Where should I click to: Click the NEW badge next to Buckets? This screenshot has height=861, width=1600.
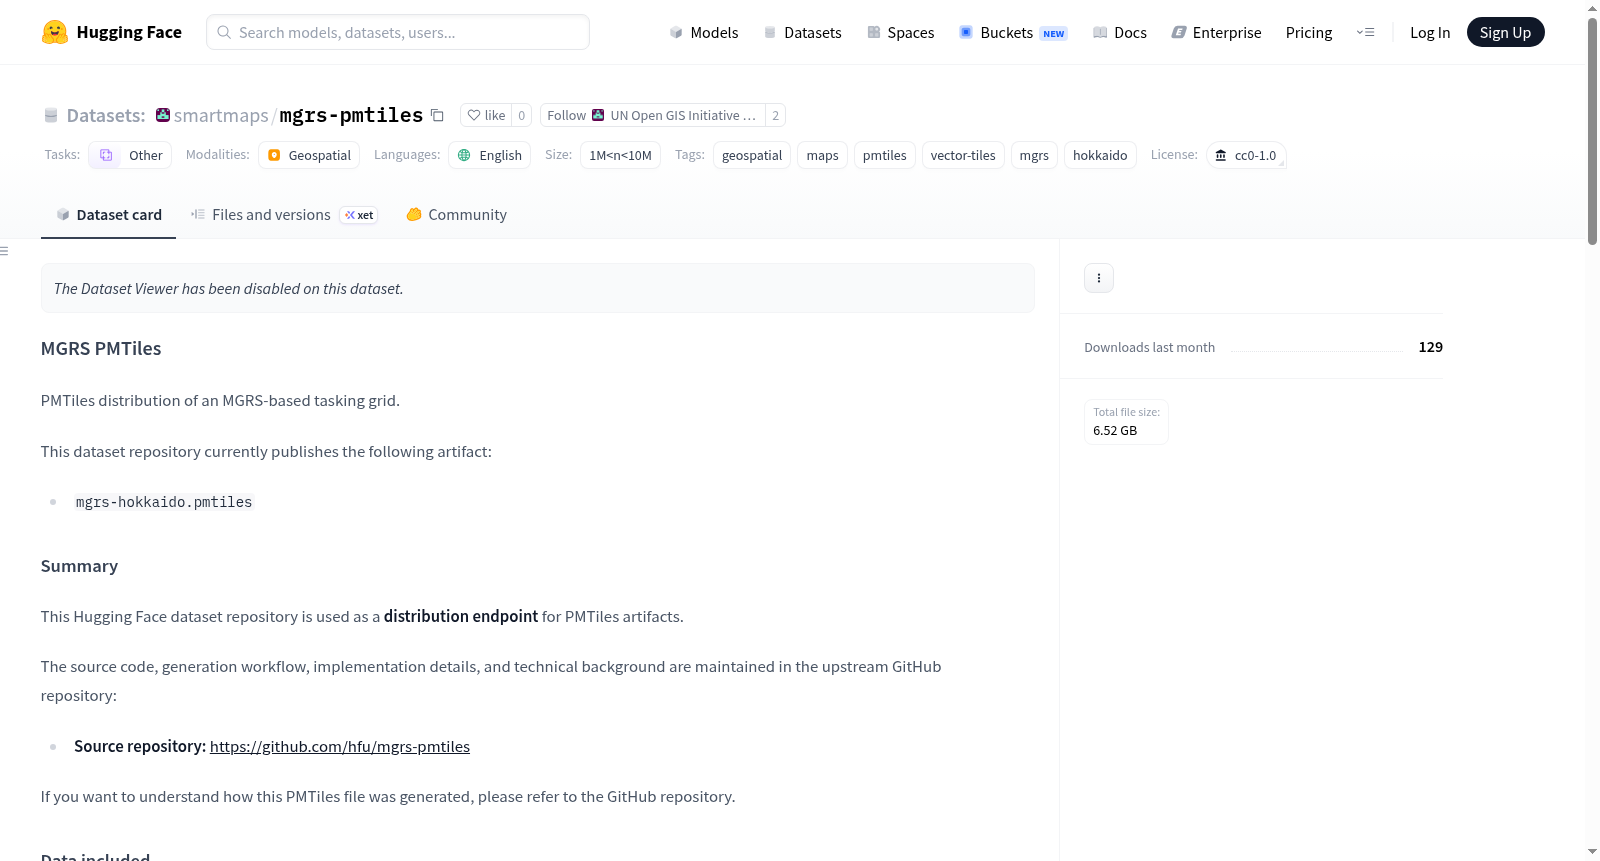[1054, 33]
